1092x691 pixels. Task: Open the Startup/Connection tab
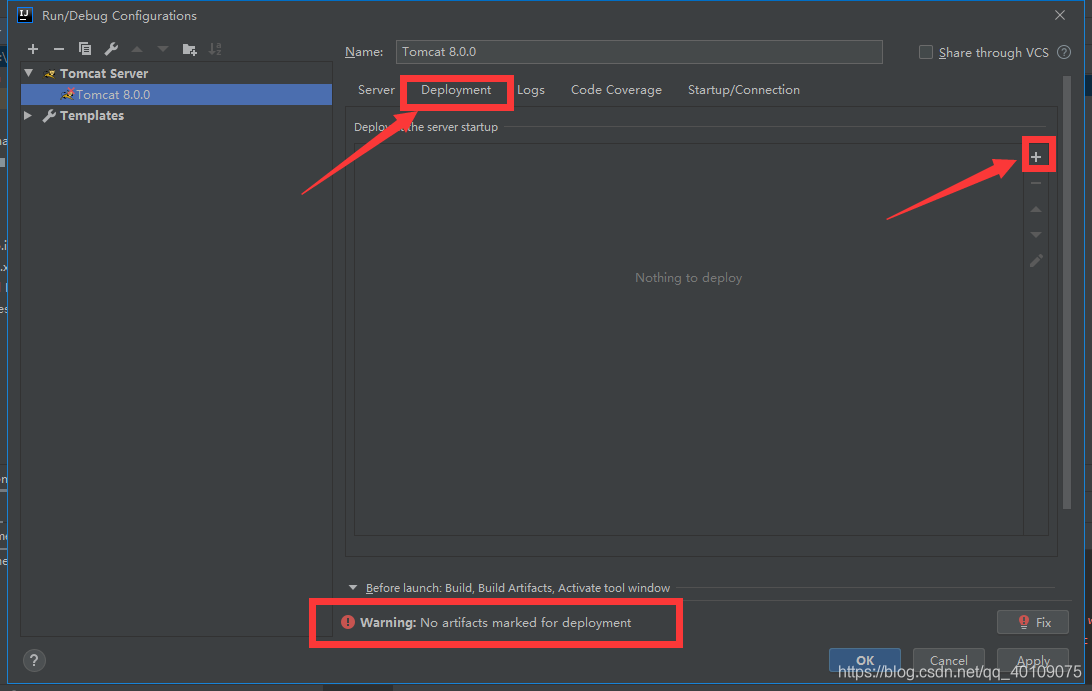(744, 90)
